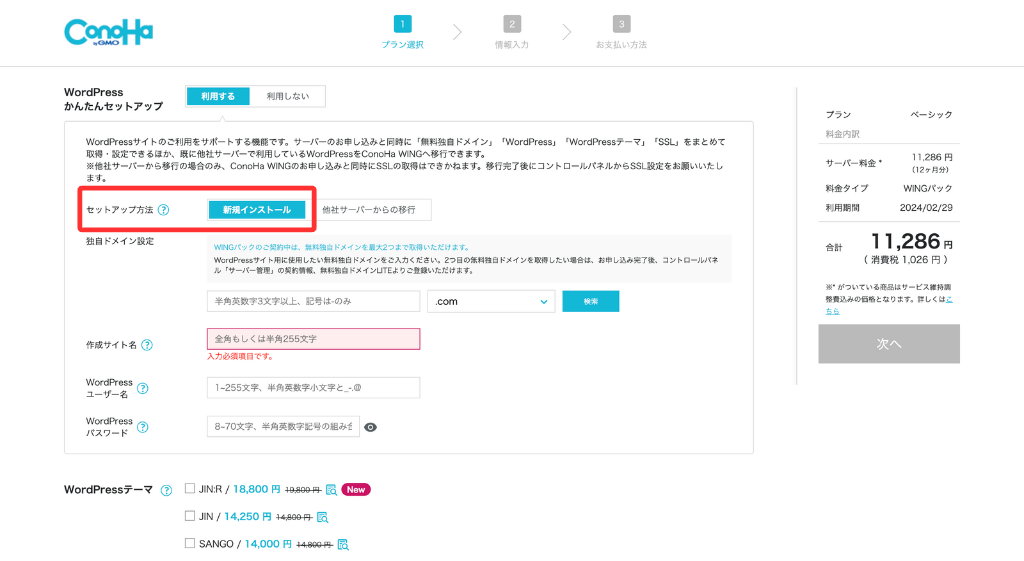Click the 18,800 円 JIN:R price
Image resolution: width=1024 pixels, height=561 pixels.
coord(257,489)
